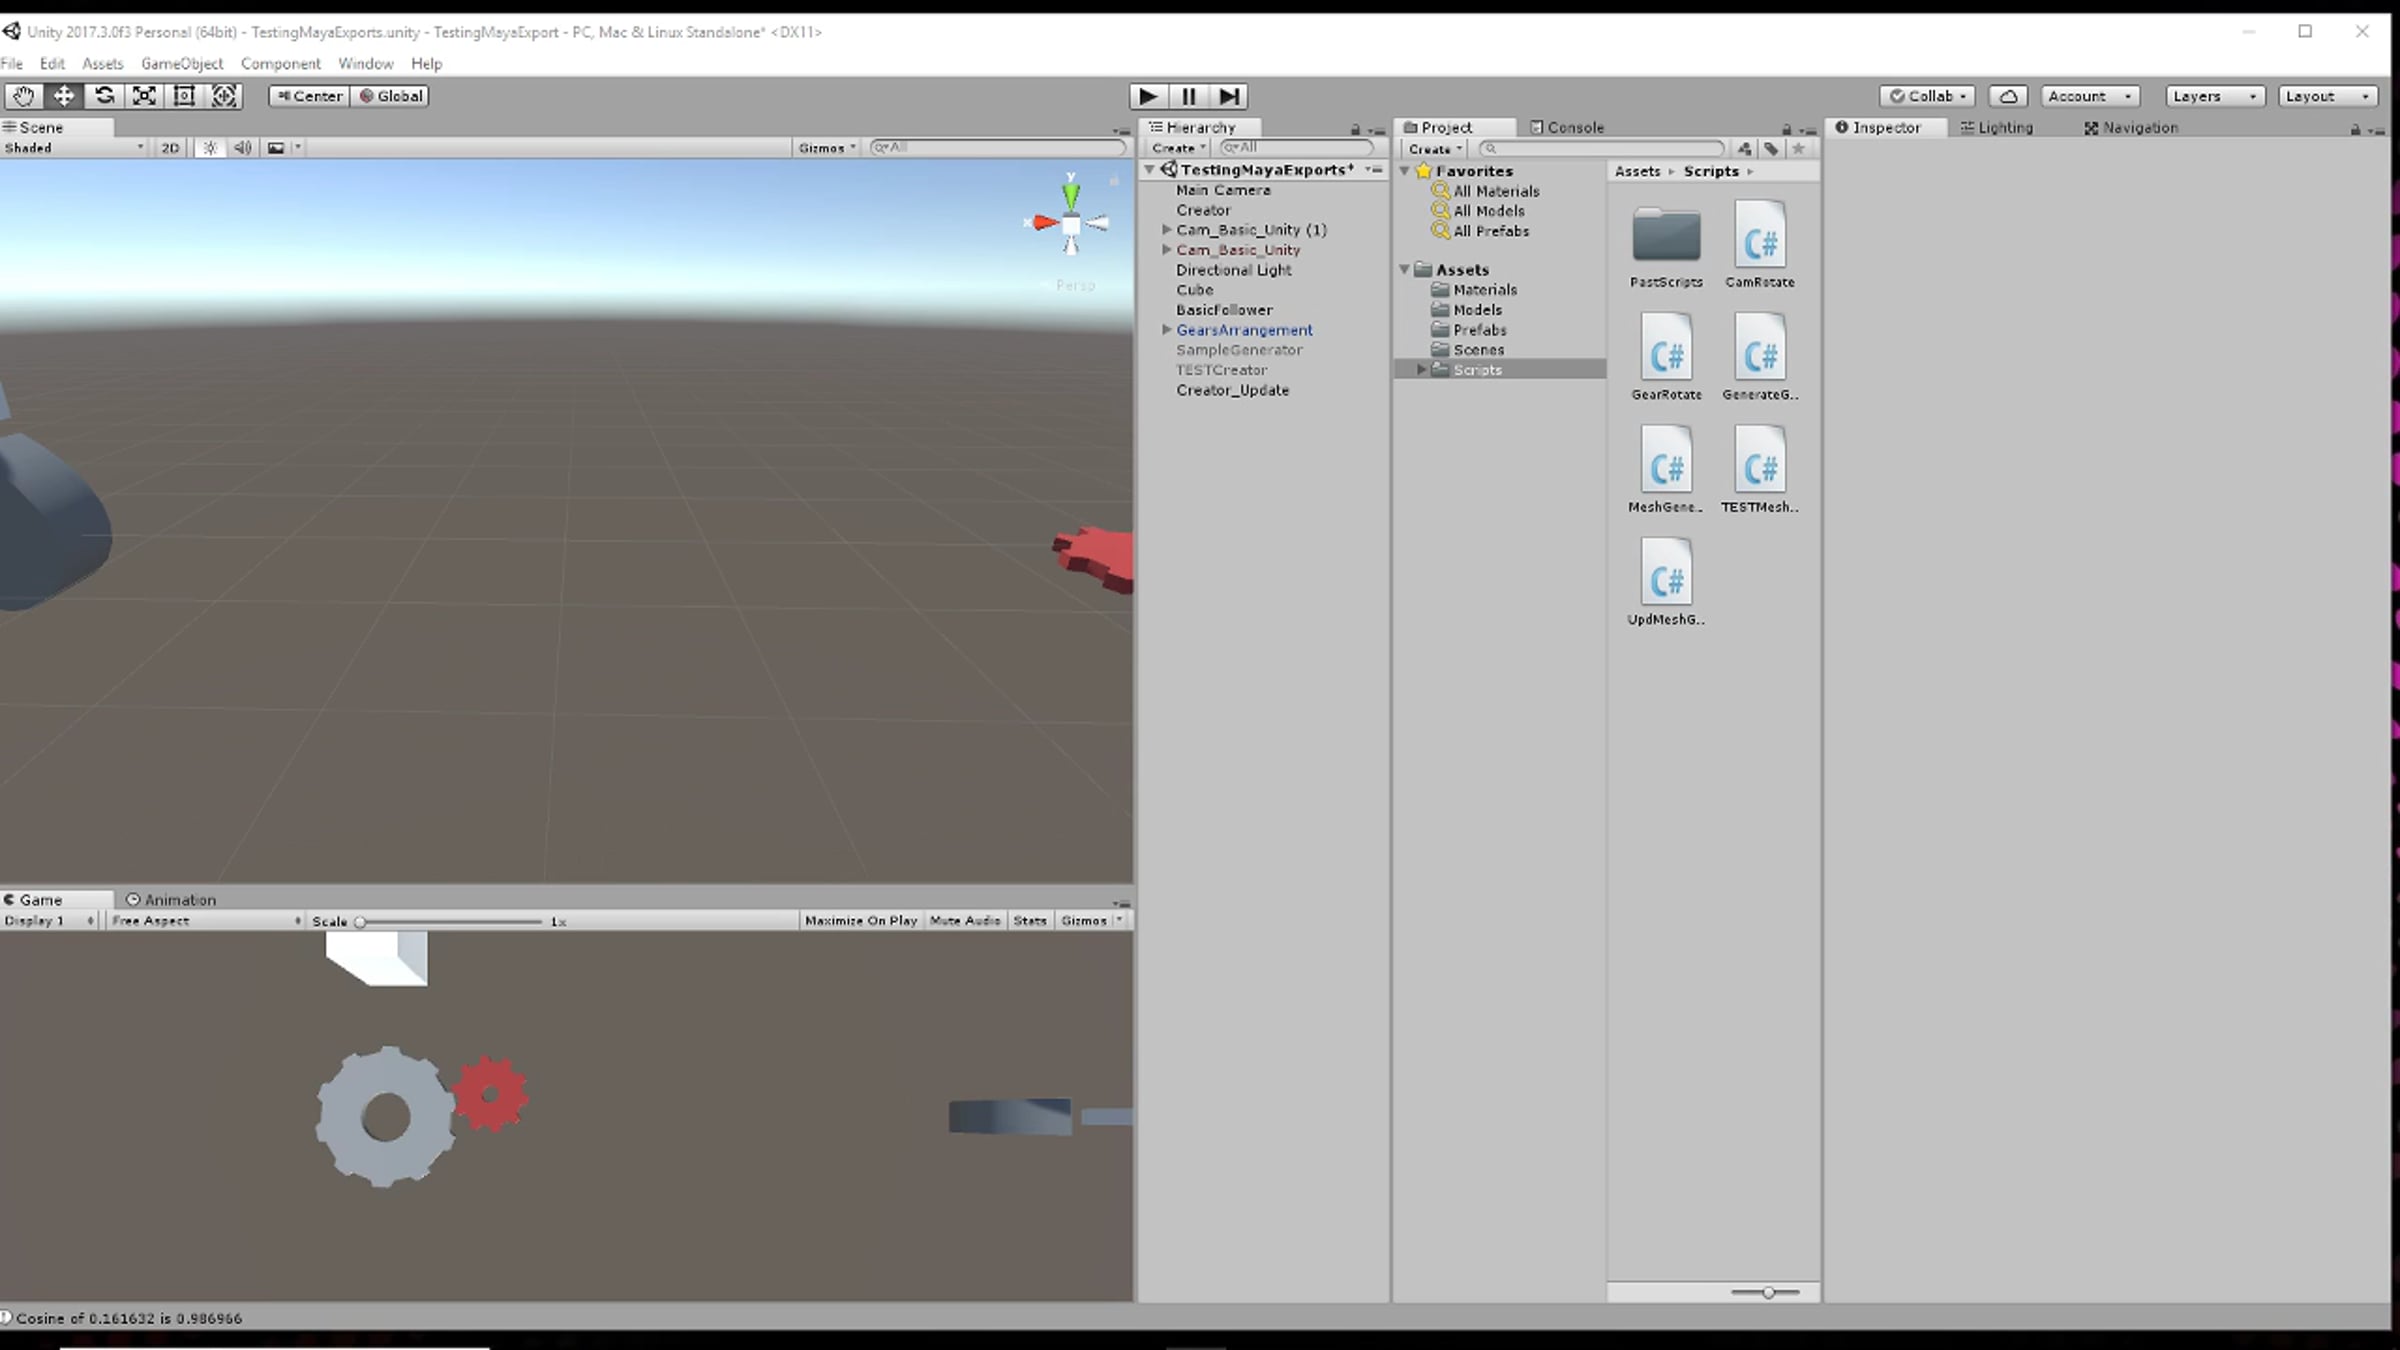Open Scene view Gizmos dropdown

827,148
